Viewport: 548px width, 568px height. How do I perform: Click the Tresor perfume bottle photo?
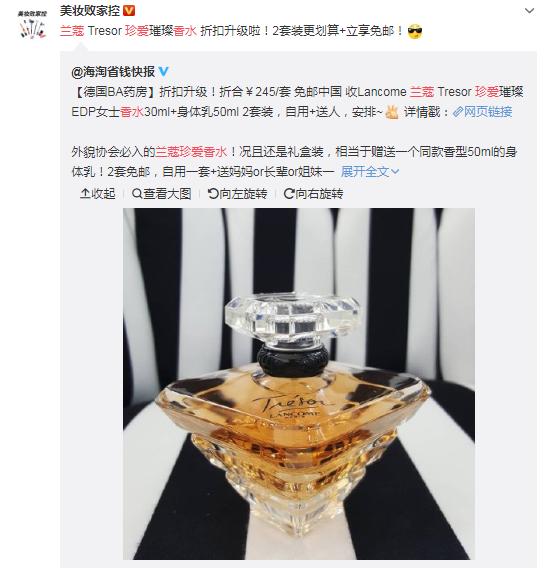click(x=299, y=384)
